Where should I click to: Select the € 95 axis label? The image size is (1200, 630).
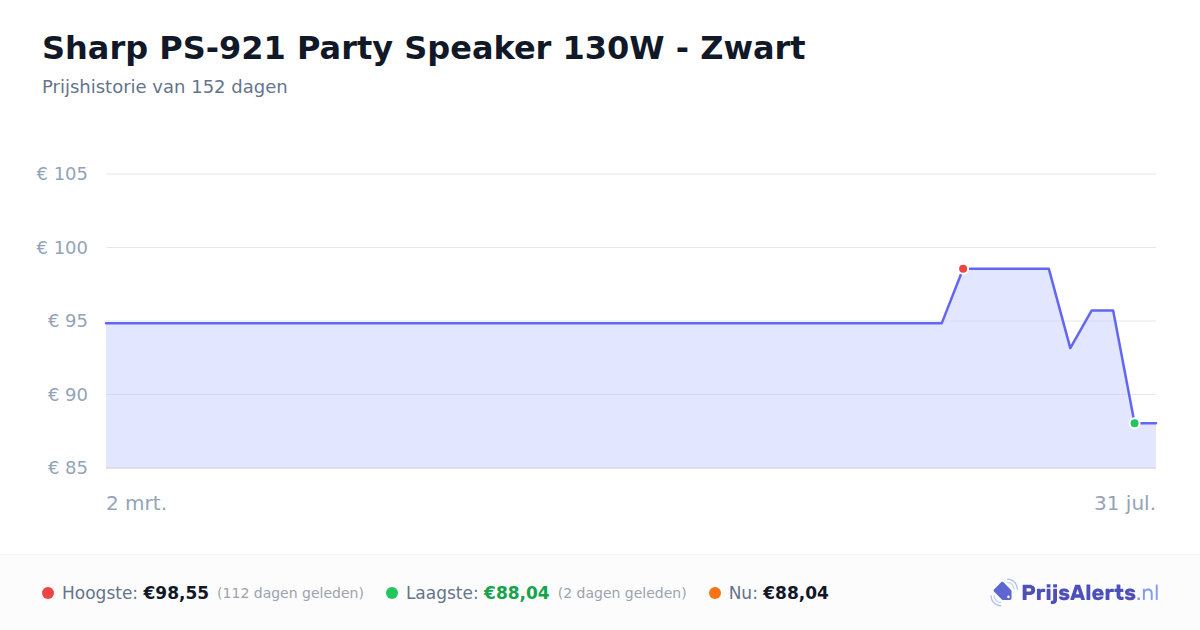pyautogui.click(x=68, y=321)
